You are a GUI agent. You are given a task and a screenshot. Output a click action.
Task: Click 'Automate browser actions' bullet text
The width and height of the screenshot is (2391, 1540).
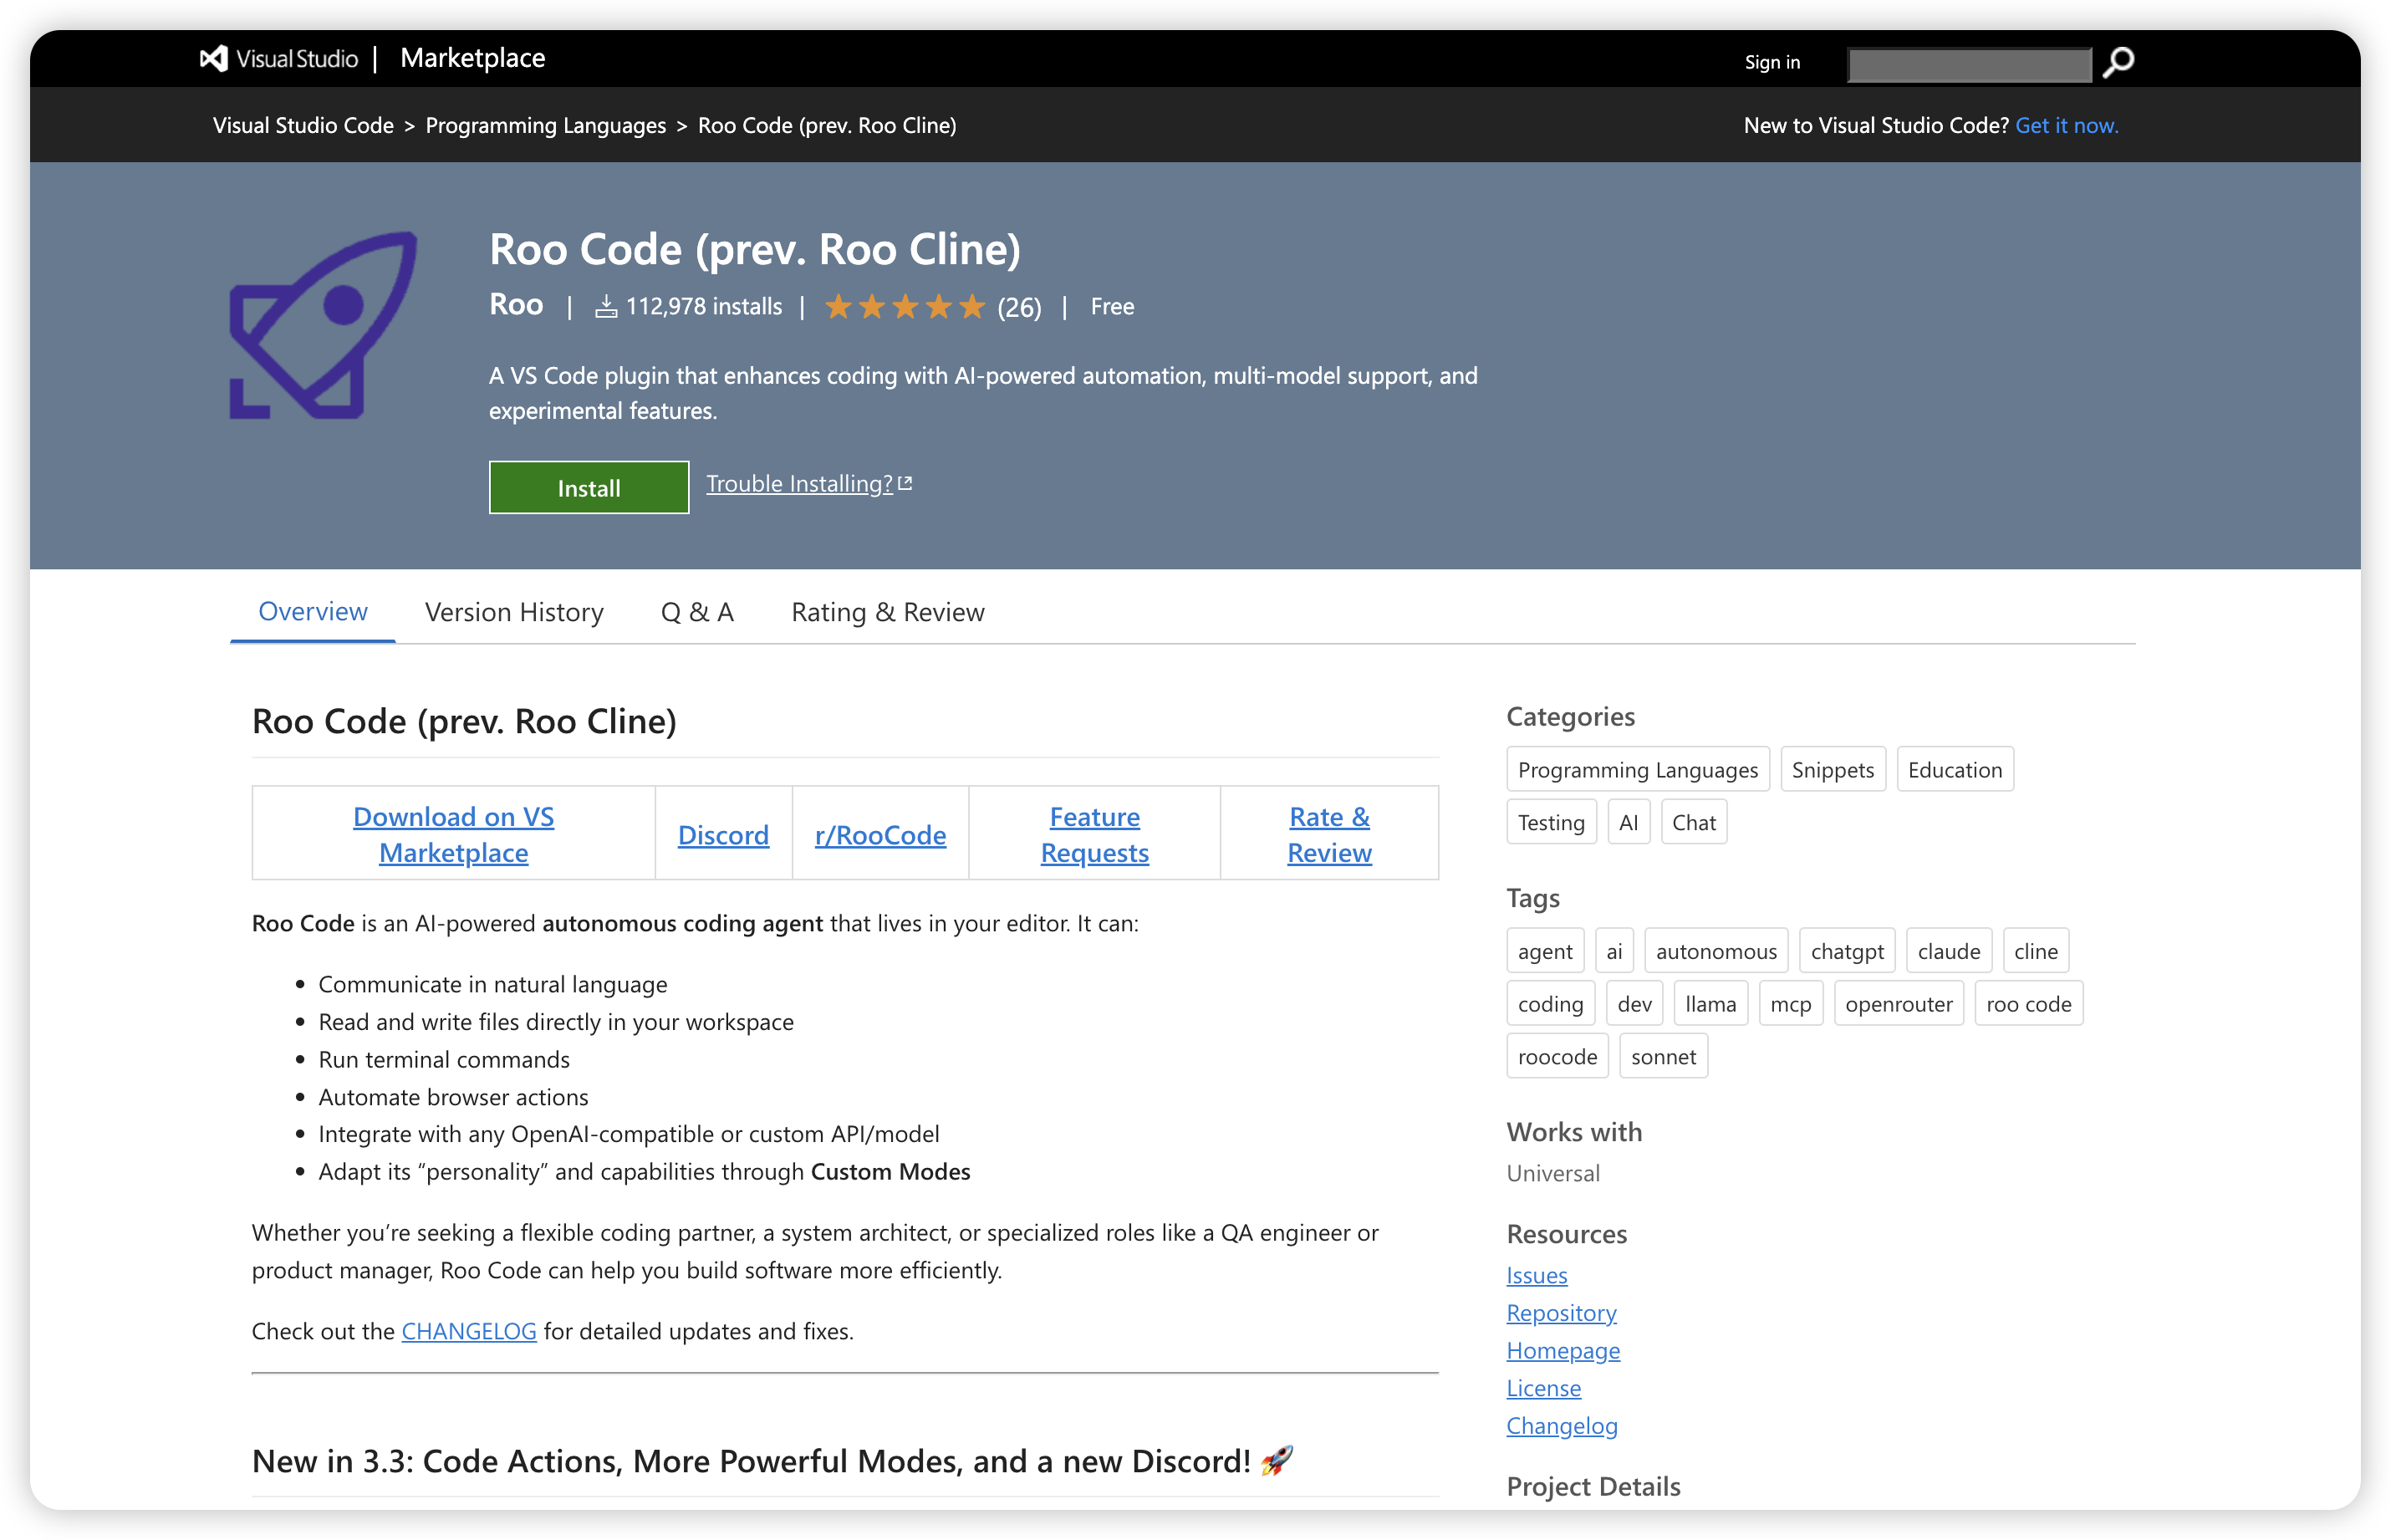(x=453, y=1097)
